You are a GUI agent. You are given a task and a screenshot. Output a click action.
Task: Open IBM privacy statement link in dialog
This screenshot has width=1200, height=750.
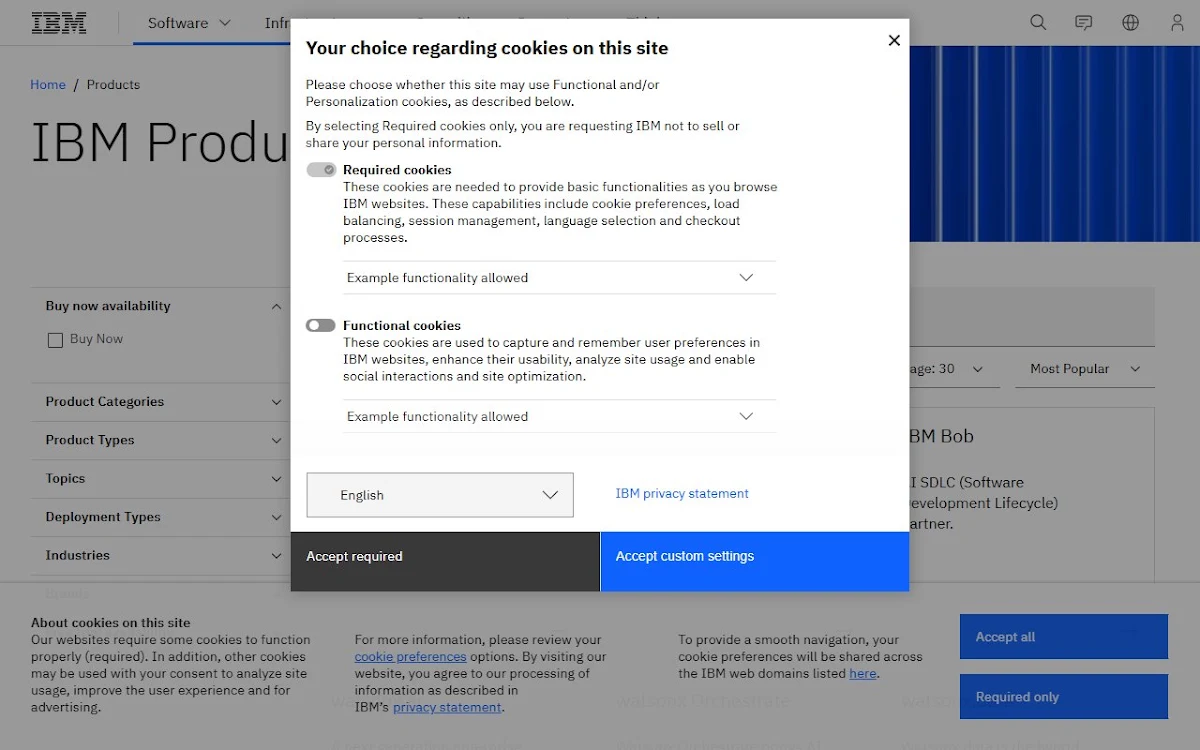click(682, 493)
